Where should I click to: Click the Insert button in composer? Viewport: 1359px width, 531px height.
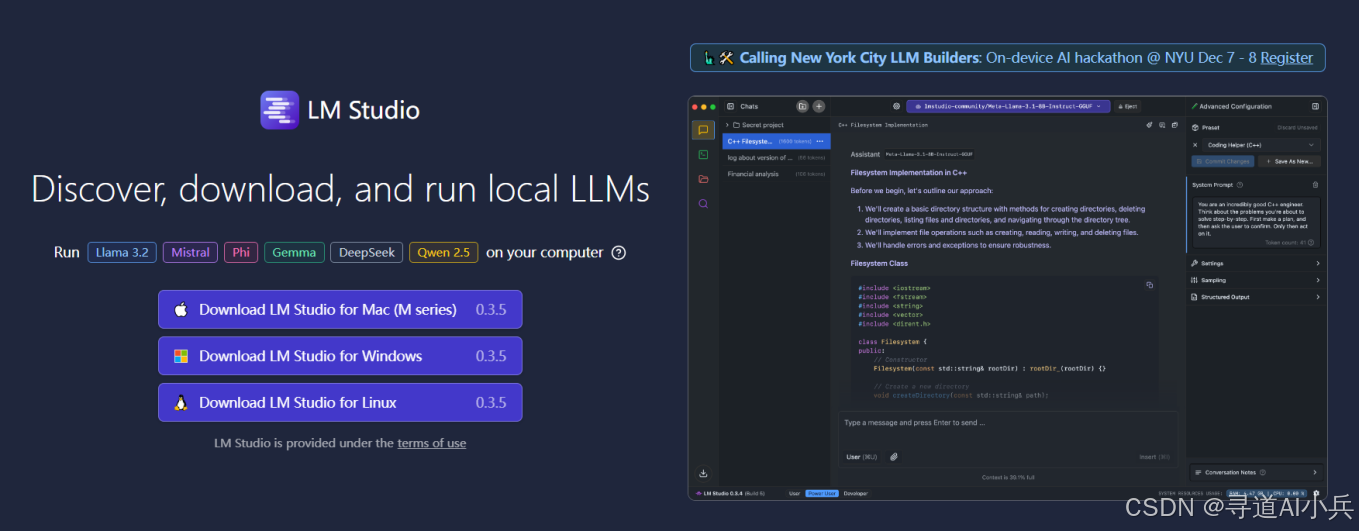1154,457
